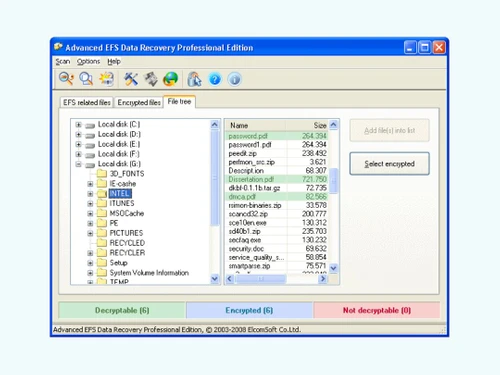Click the gray disk toolbar icon
The height and width of the screenshot is (375, 500).
(x=151, y=79)
